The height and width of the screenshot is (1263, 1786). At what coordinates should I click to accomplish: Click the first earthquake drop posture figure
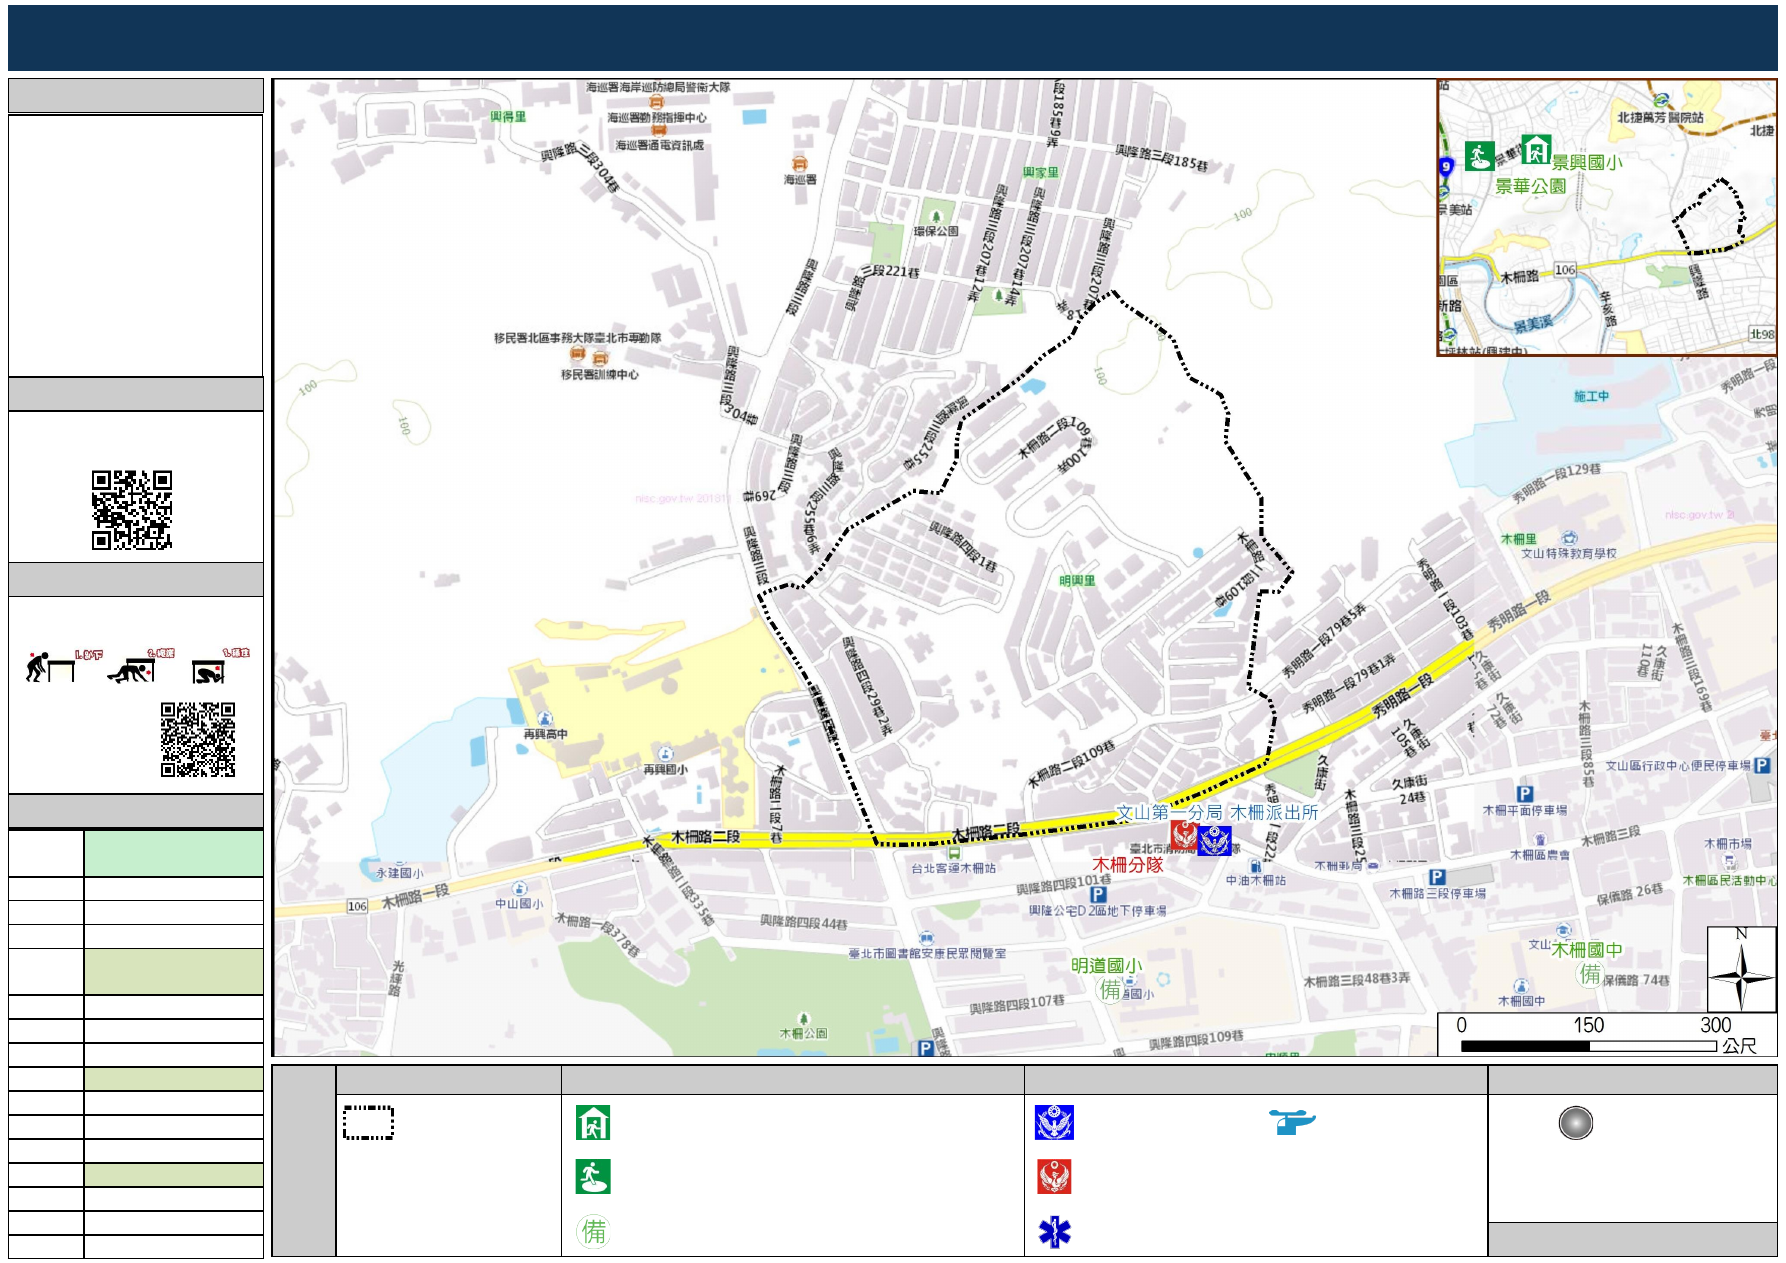click(x=50, y=667)
